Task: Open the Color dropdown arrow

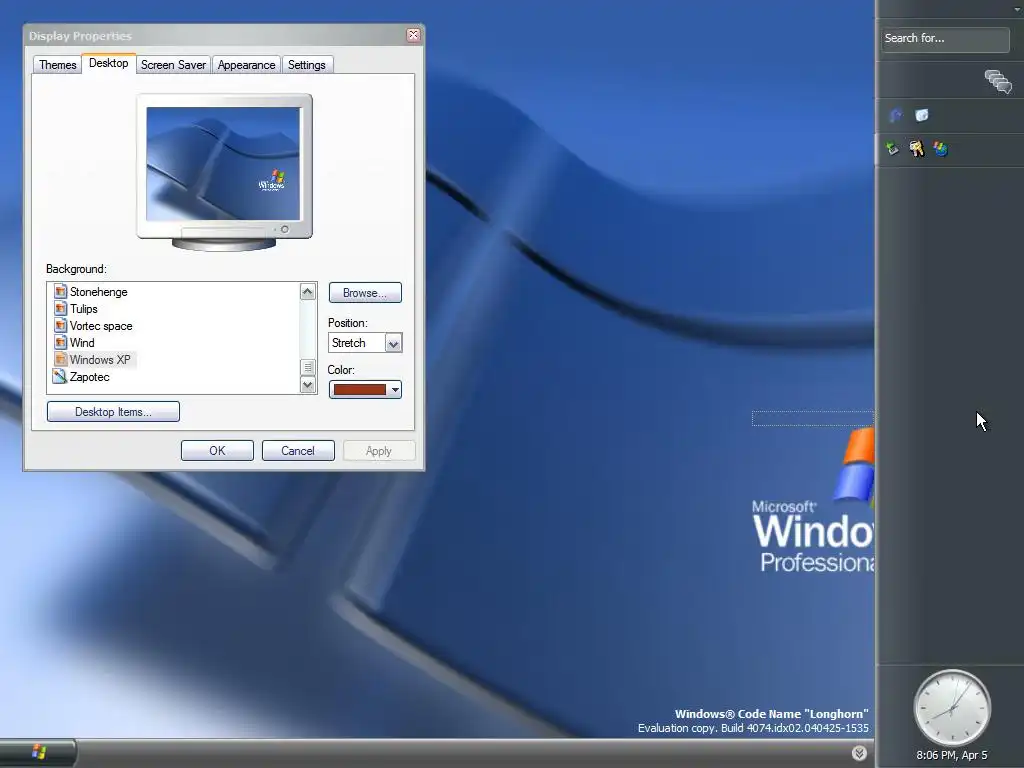Action: [394, 390]
